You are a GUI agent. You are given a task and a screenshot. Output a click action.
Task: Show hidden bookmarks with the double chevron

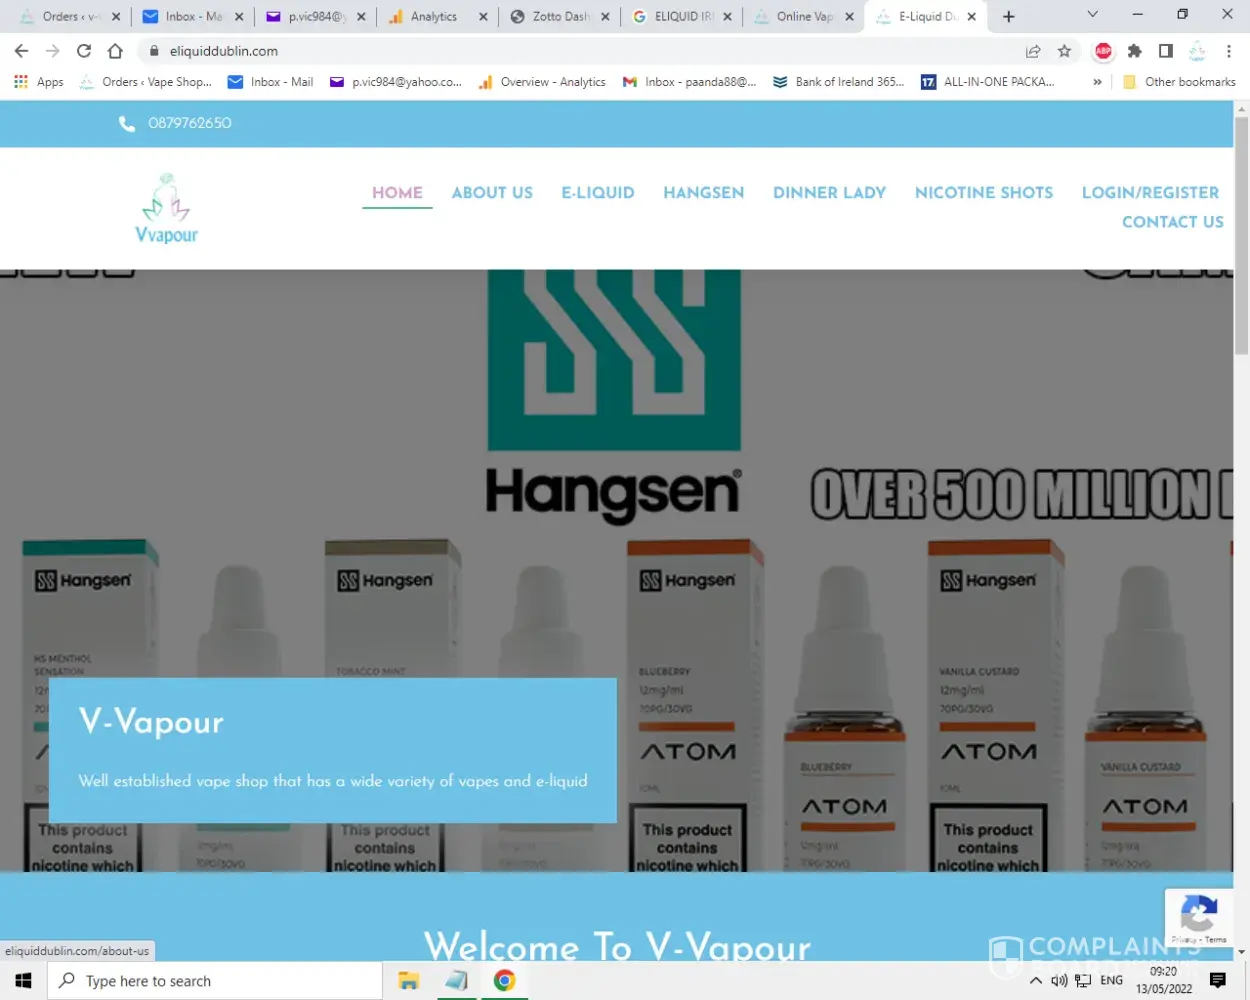click(1097, 82)
